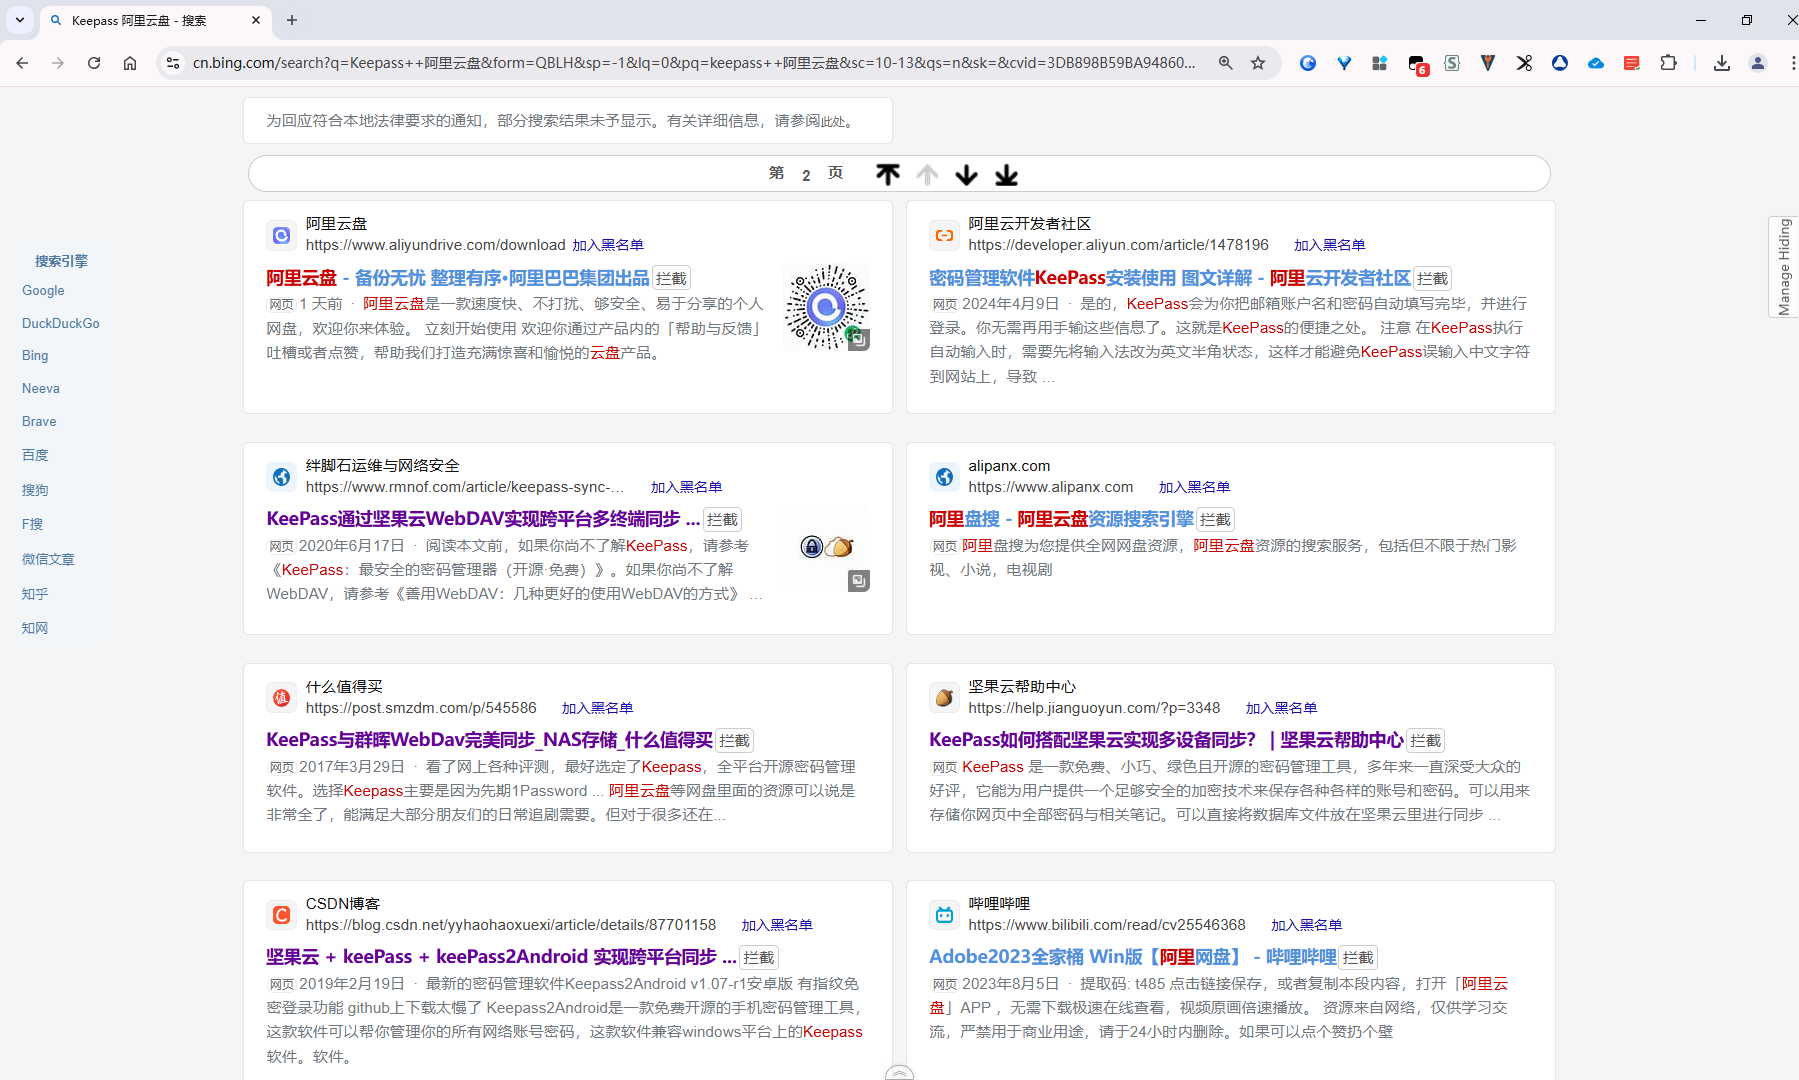Open KeePass与群晖WebDav完美同步 result

coord(489,740)
